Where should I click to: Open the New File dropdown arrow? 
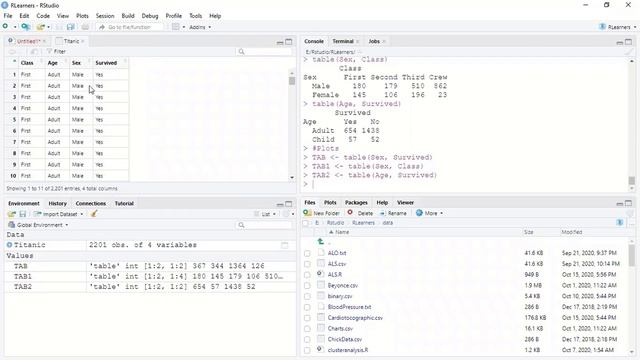tap(15, 27)
